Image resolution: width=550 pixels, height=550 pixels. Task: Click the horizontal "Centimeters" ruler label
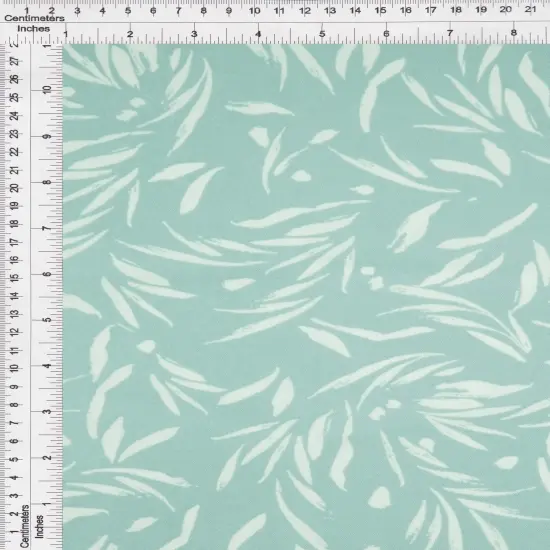point(34,18)
